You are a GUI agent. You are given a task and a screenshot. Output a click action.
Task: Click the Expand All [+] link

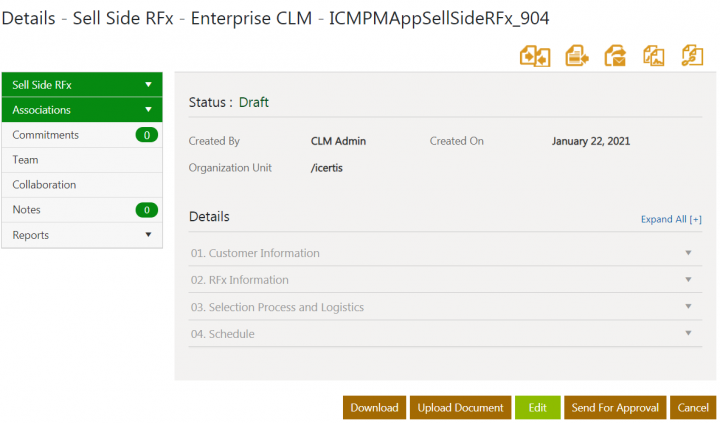tap(671, 219)
